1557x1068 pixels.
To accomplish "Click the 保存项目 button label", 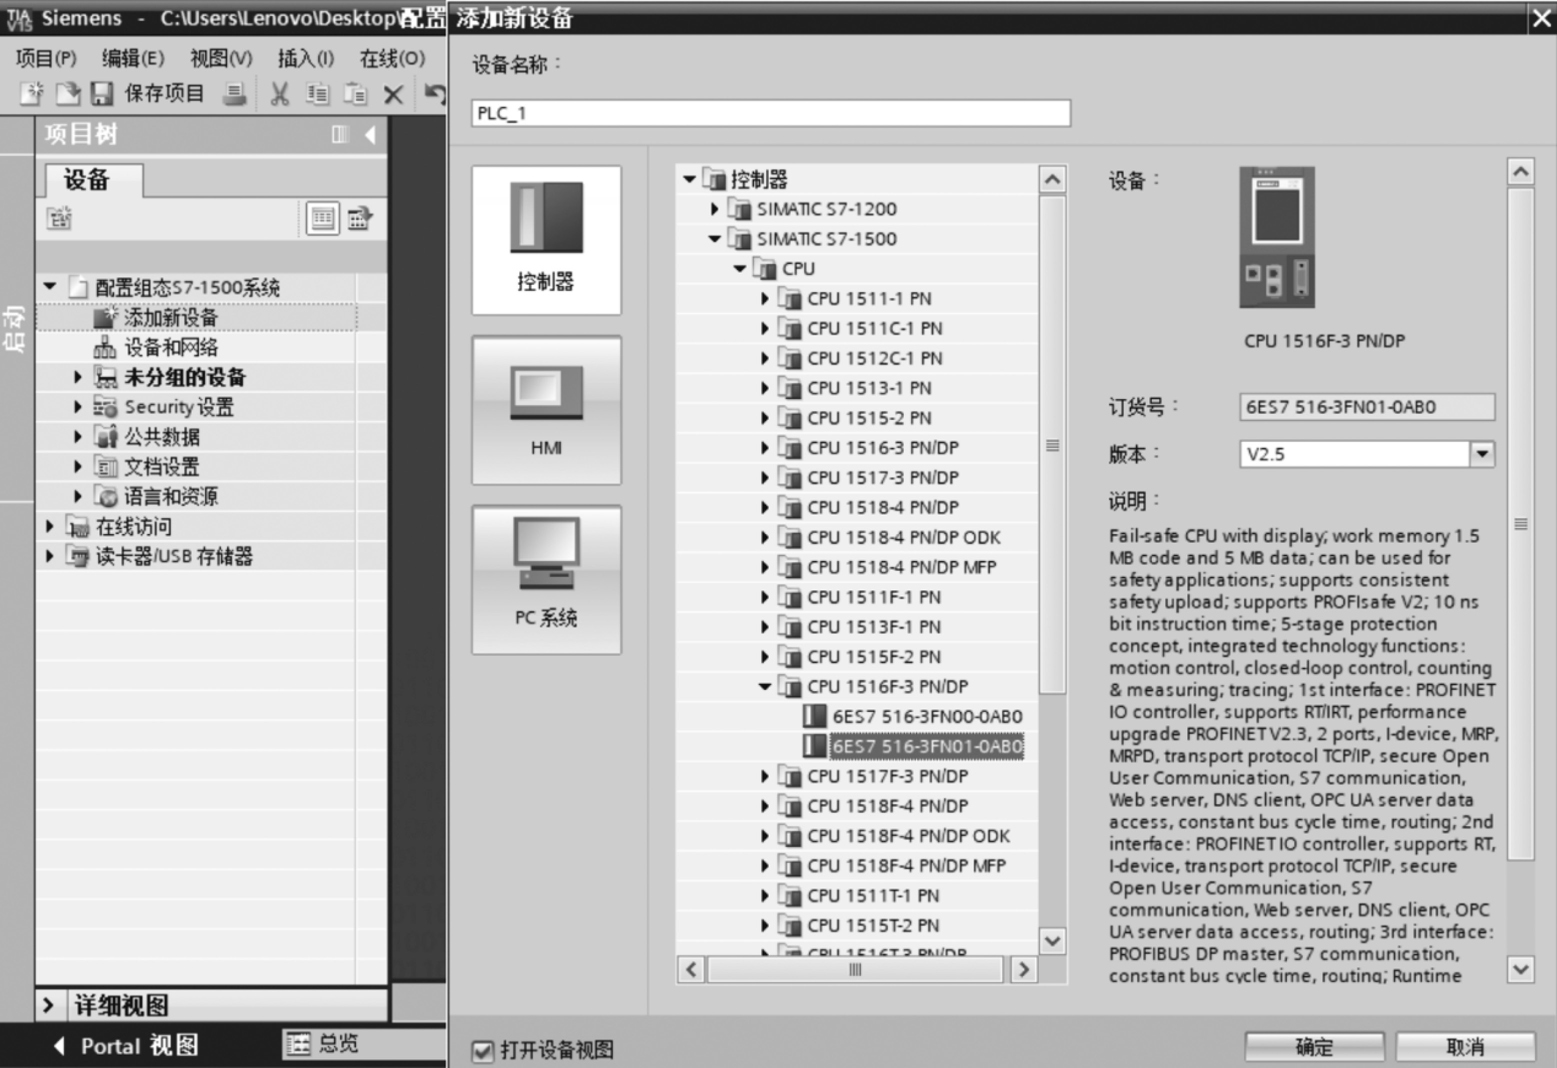I will click(x=164, y=94).
